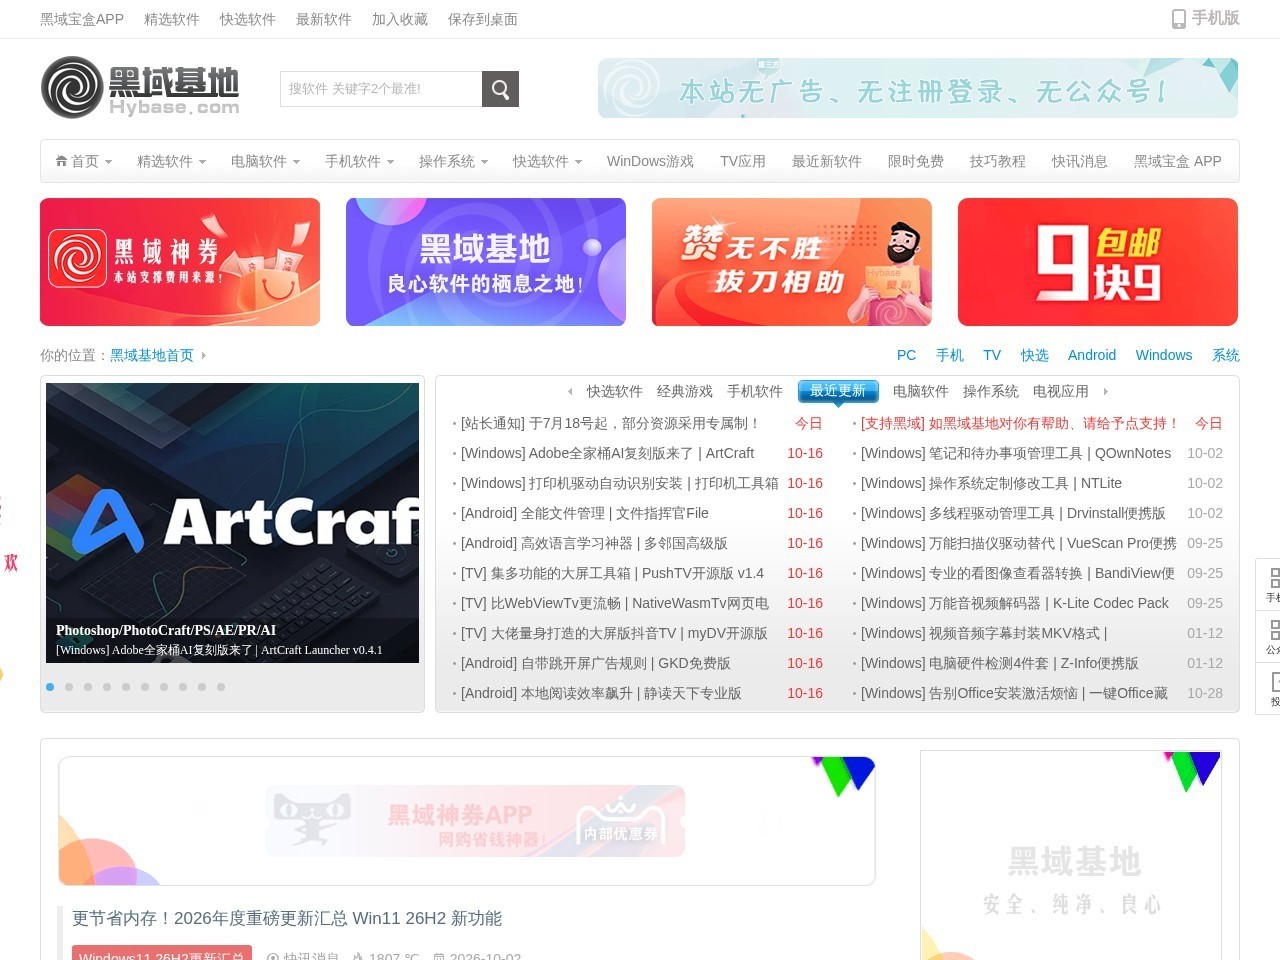Click the 黑域宝盒APP link in top bar
This screenshot has height=960, width=1280.
82,19
